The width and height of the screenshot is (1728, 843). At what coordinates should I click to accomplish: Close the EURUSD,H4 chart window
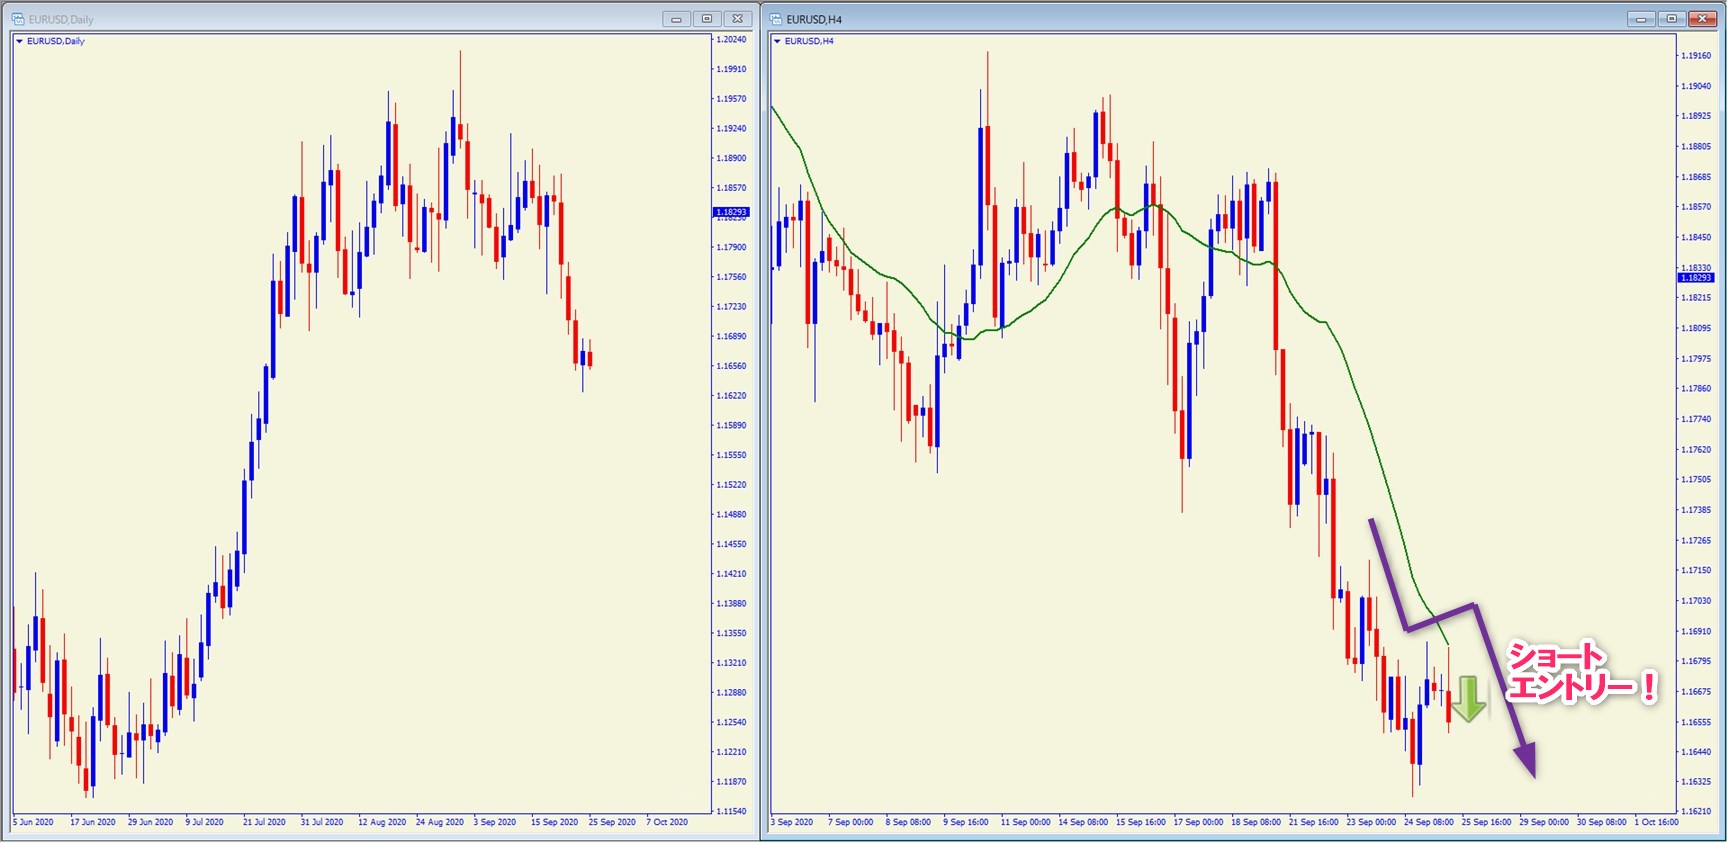1702,19
